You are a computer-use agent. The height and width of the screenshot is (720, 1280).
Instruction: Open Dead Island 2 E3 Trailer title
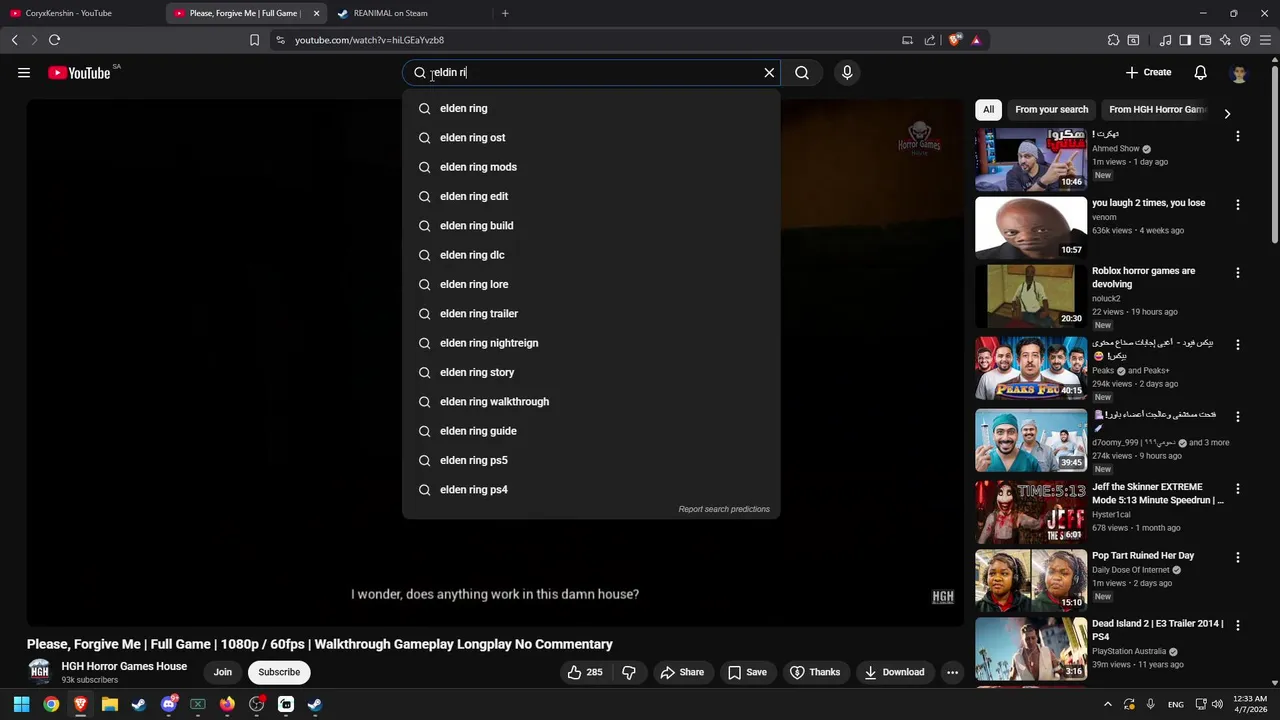click(1157, 630)
